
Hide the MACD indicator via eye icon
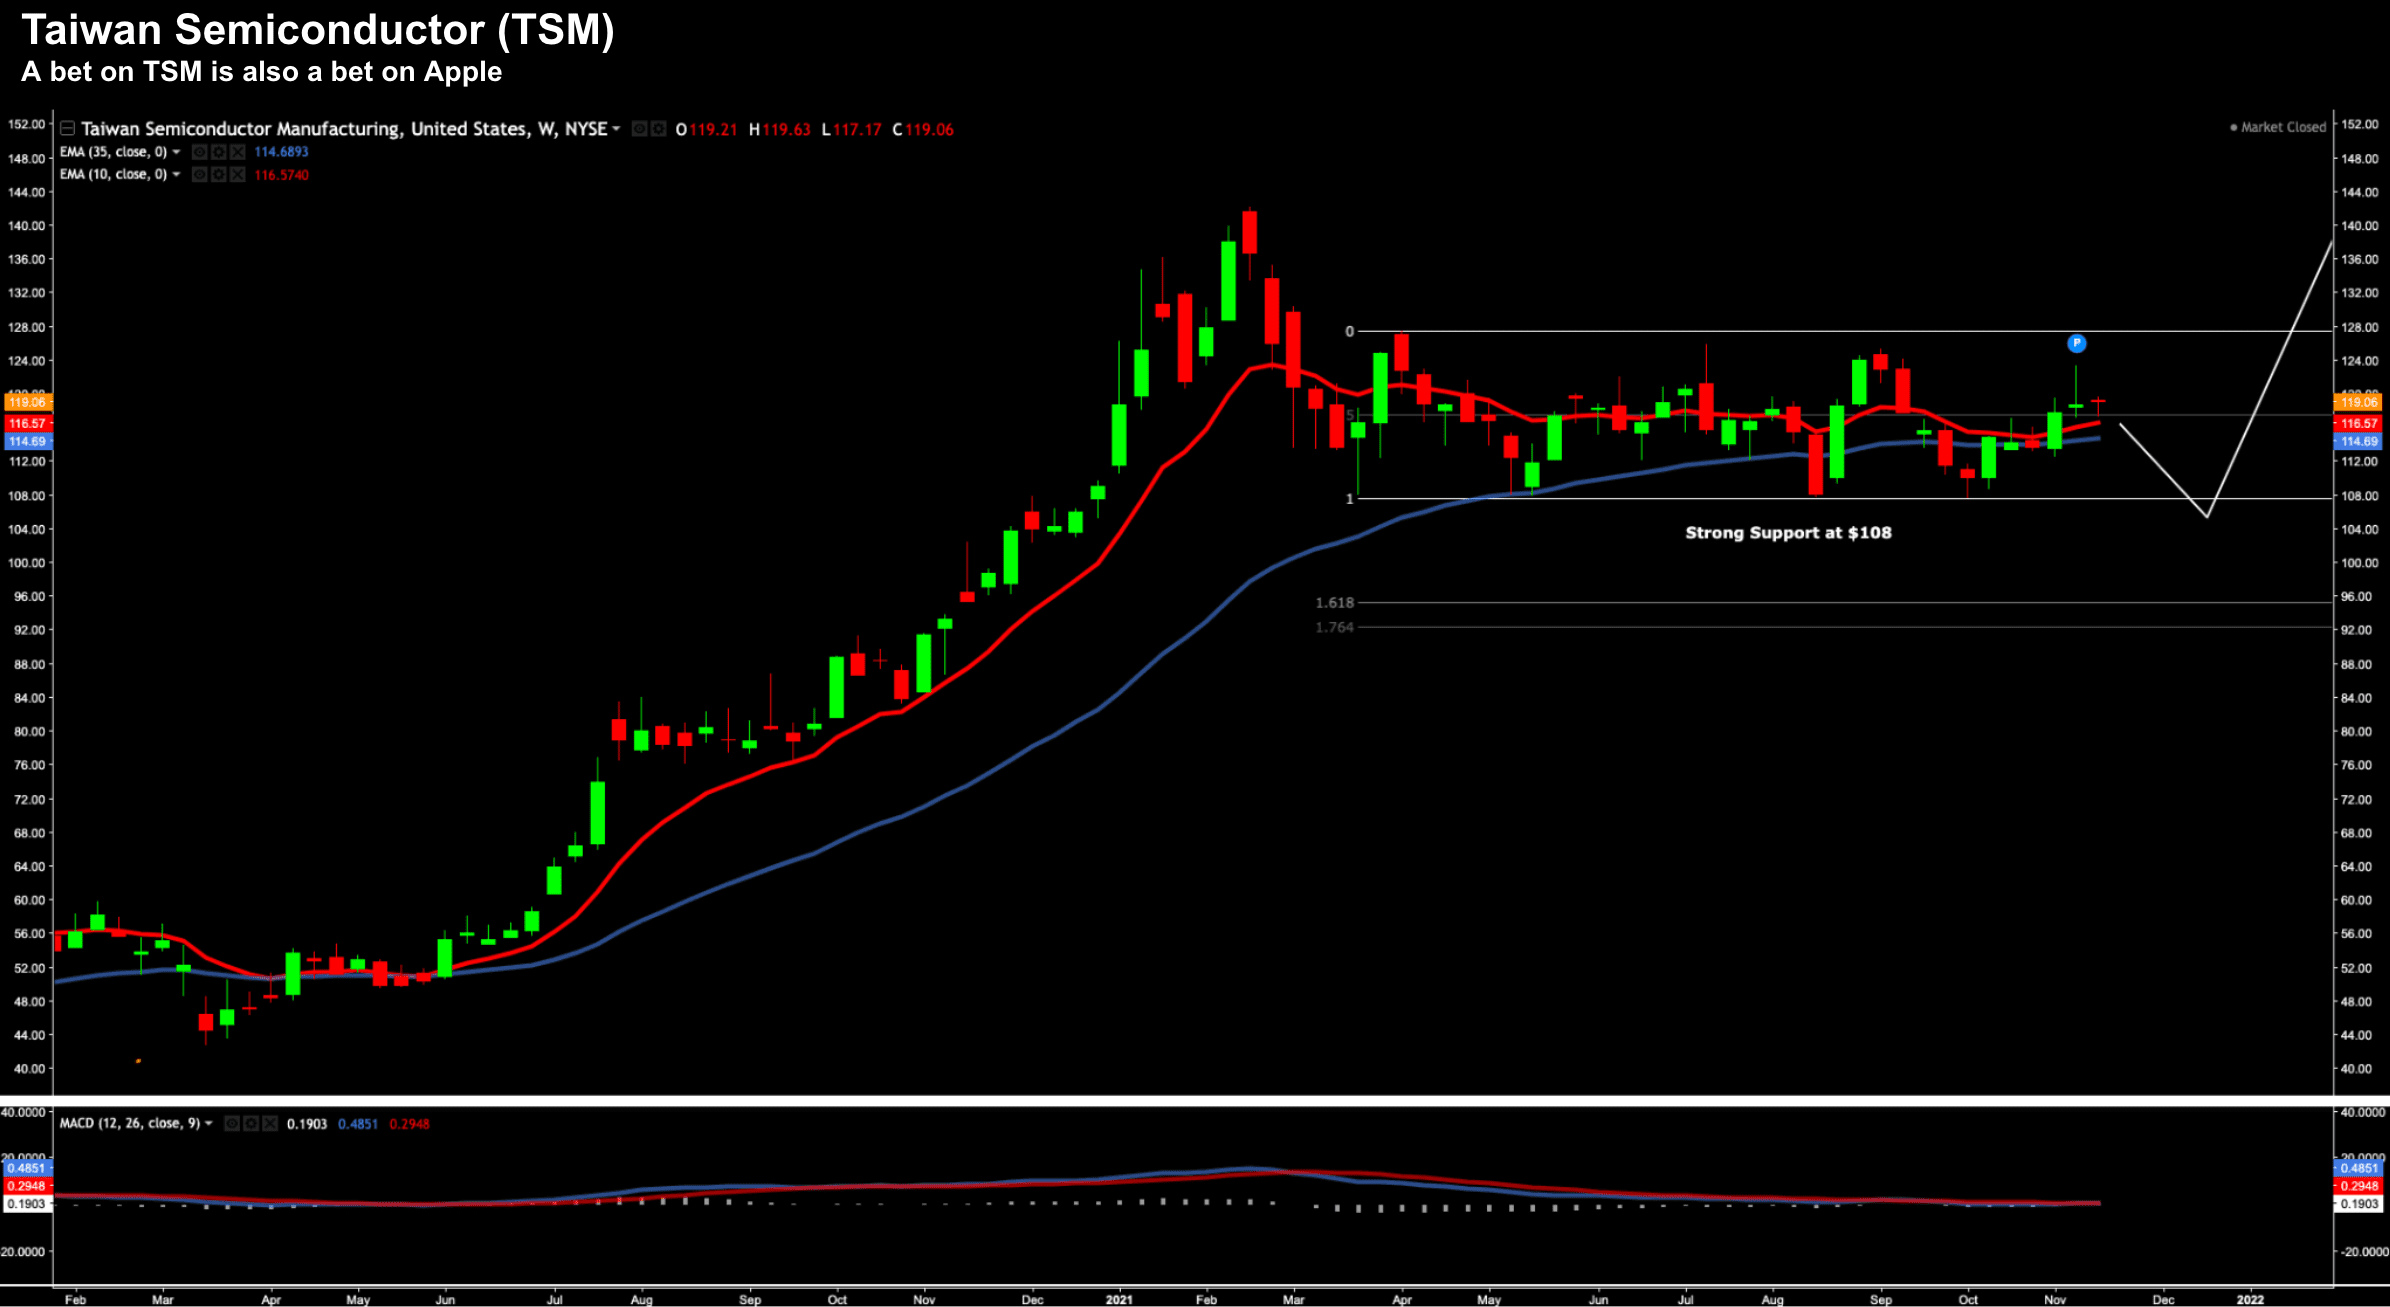pyautogui.click(x=232, y=1124)
